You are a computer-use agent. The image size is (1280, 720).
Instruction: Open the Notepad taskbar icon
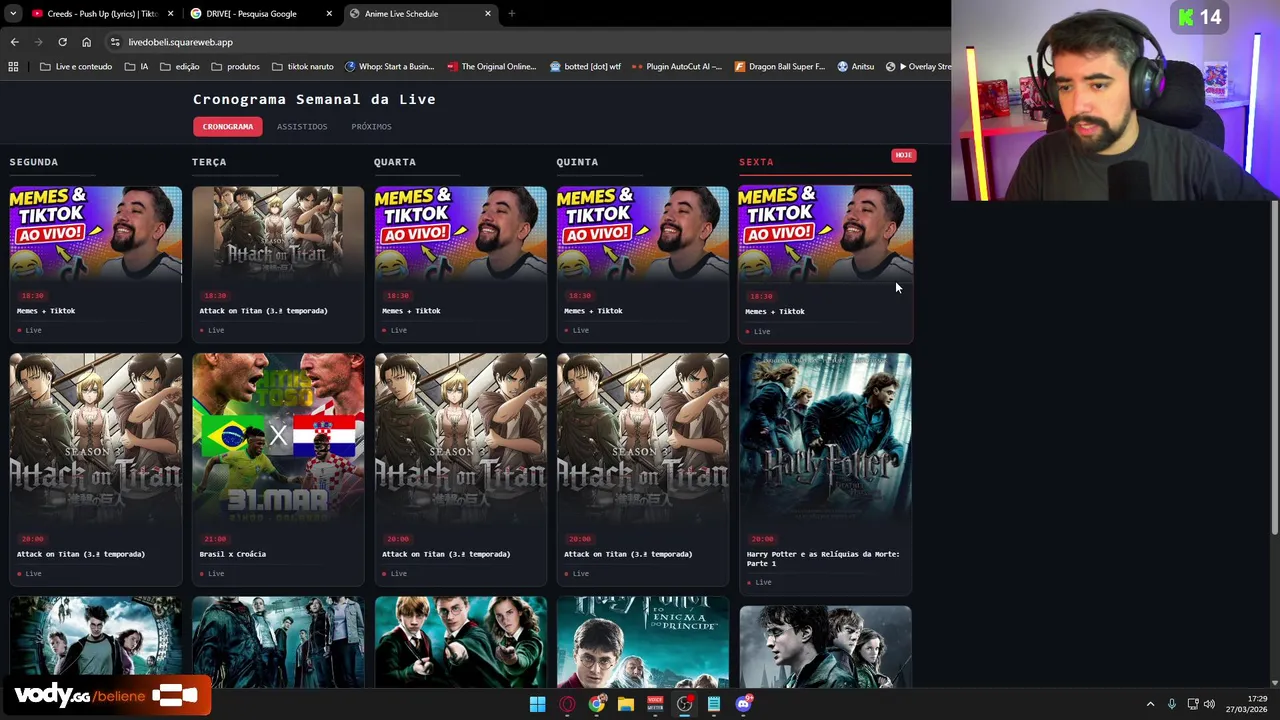tap(714, 704)
